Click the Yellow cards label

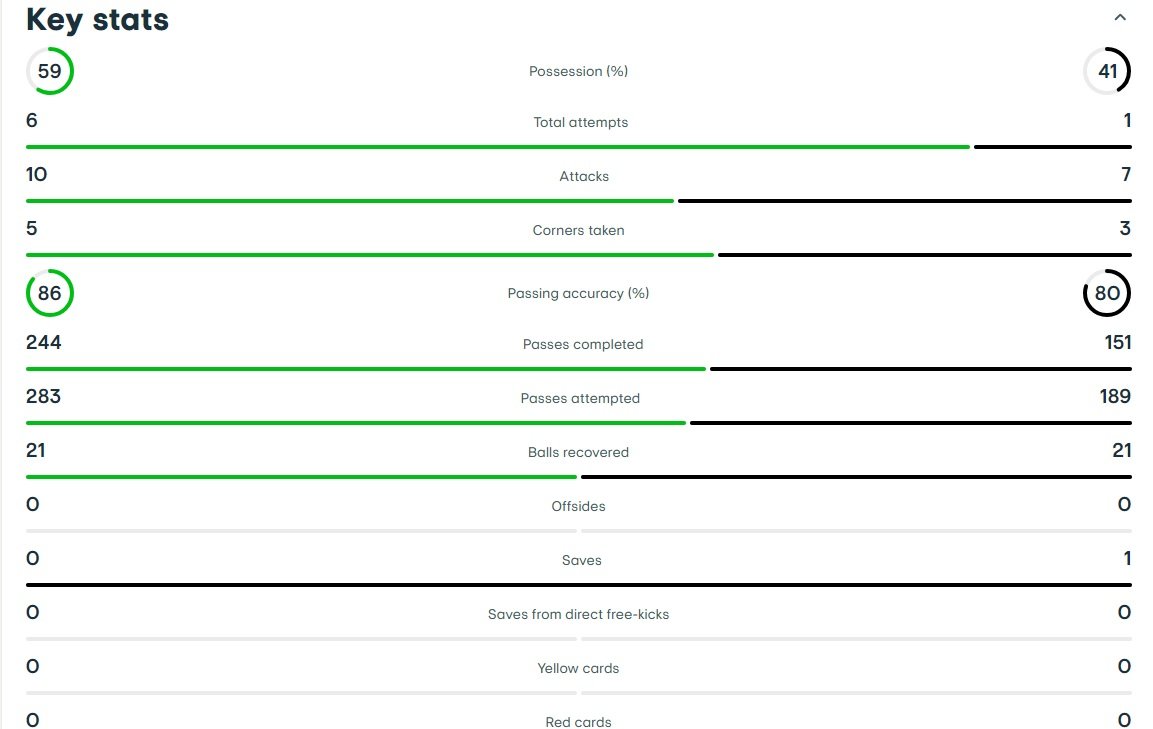[x=579, y=668]
